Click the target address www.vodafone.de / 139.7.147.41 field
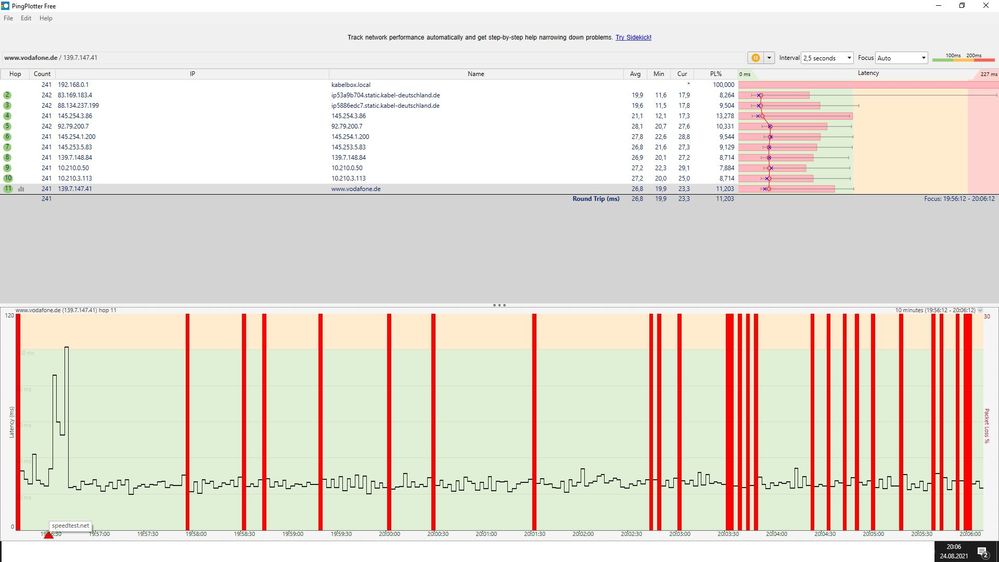999x562 pixels. tap(51, 58)
